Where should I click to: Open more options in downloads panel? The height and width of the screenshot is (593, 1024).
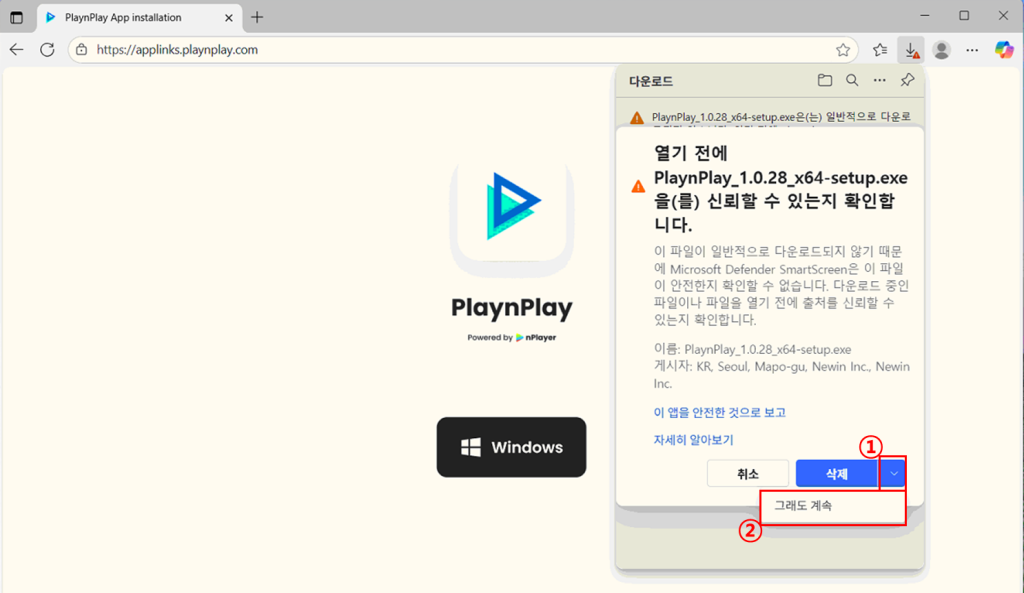coord(880,80)
